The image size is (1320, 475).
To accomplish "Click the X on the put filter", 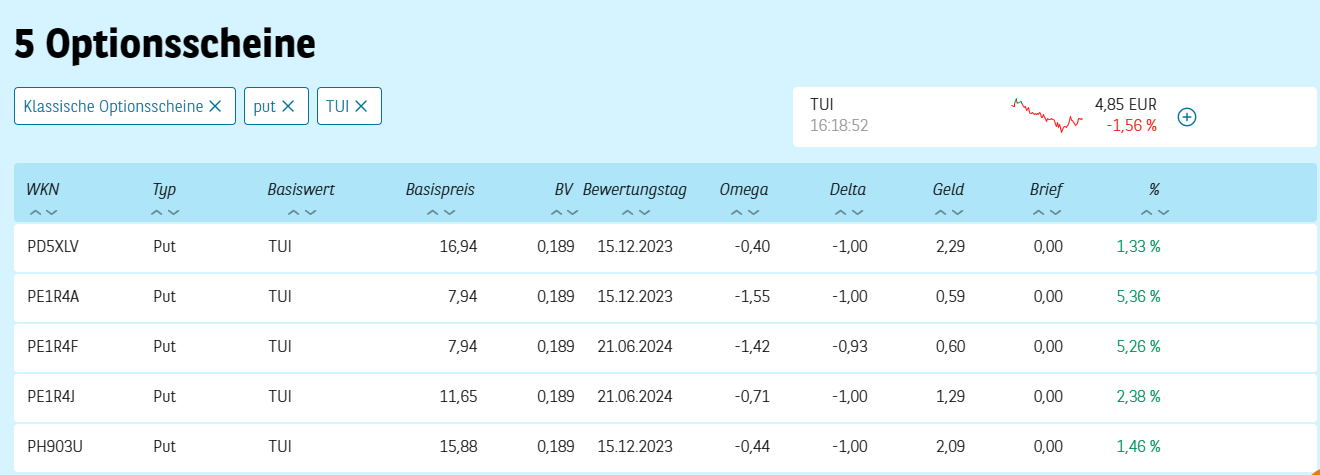I will pyautogui.click(x=288, y=106).
